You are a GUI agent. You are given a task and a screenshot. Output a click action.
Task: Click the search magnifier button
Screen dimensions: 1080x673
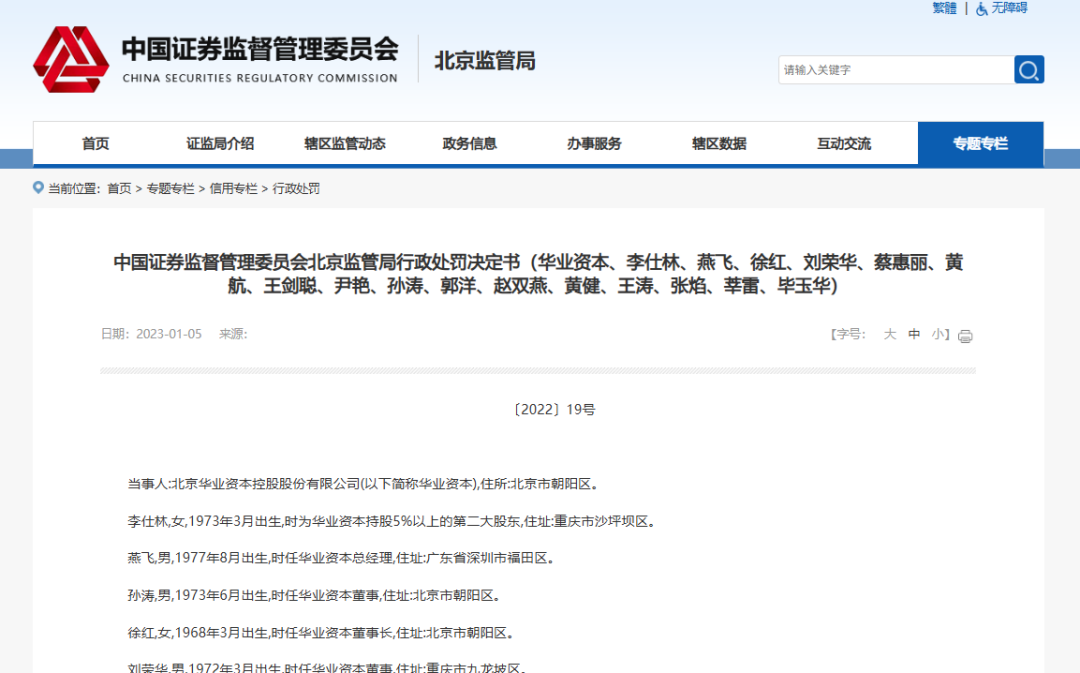tap(1029, 70)
